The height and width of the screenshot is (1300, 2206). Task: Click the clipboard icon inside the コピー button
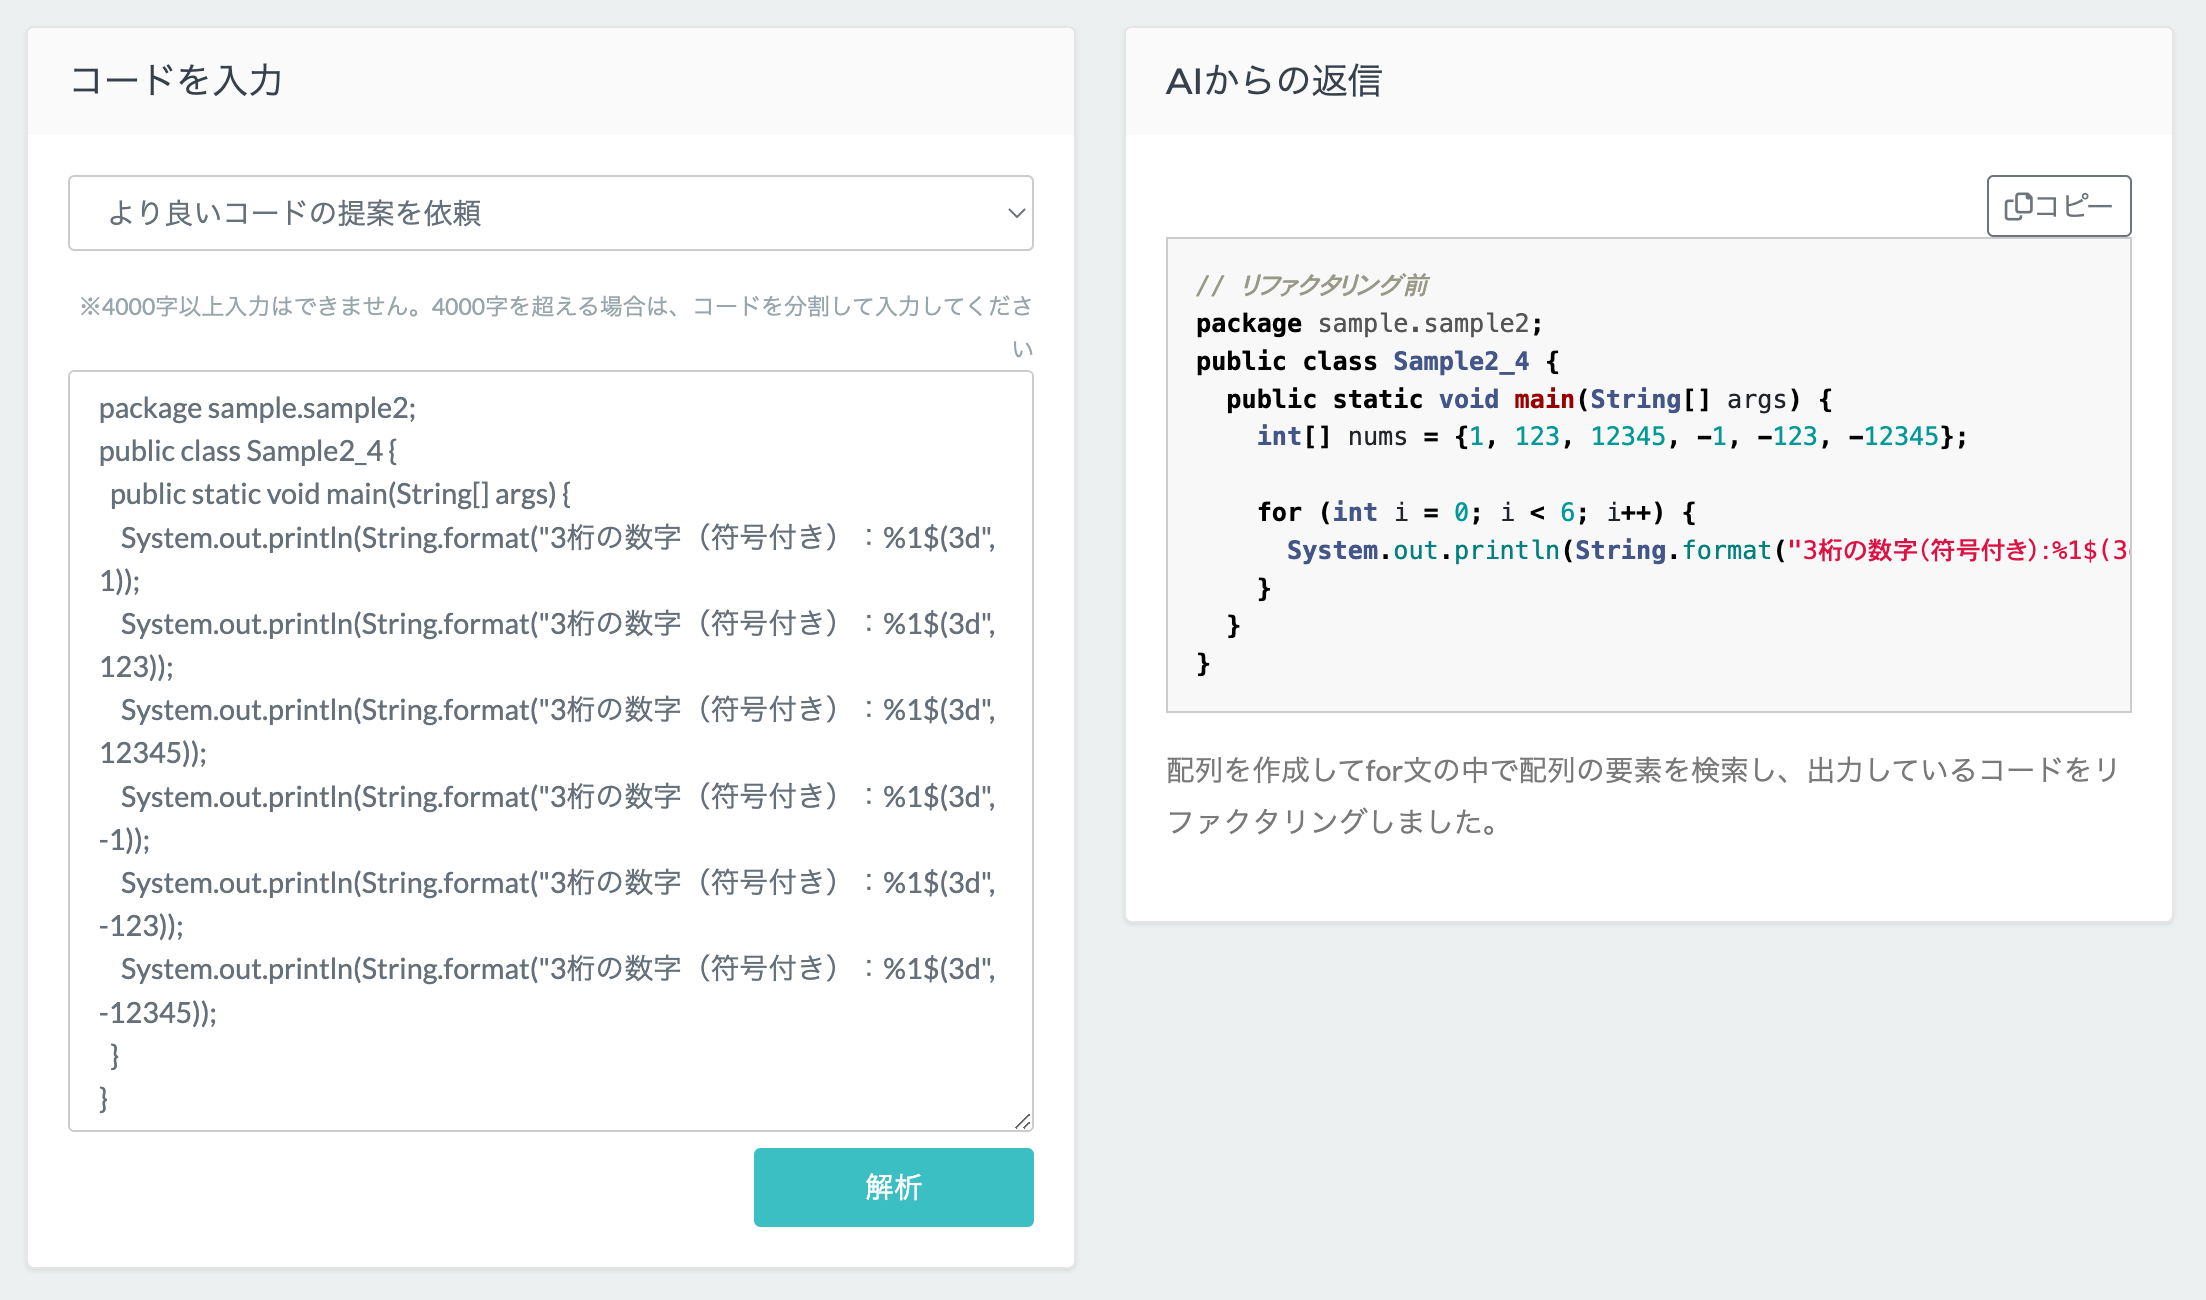point(2018,206)
